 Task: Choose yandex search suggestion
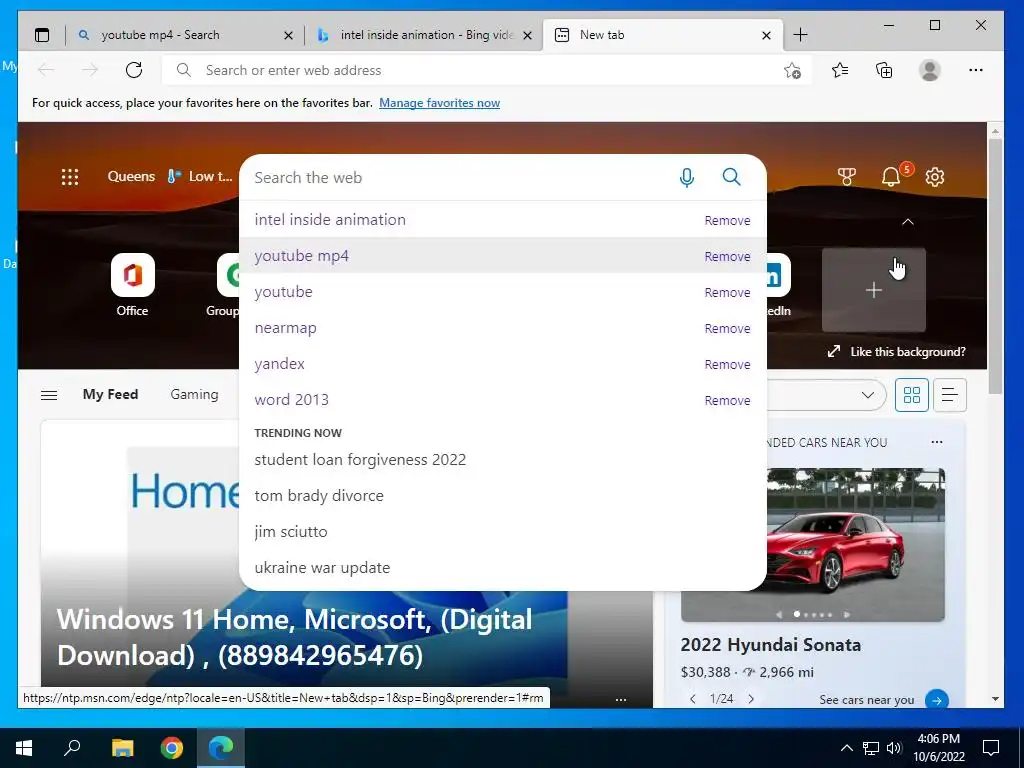click(280, 364)
